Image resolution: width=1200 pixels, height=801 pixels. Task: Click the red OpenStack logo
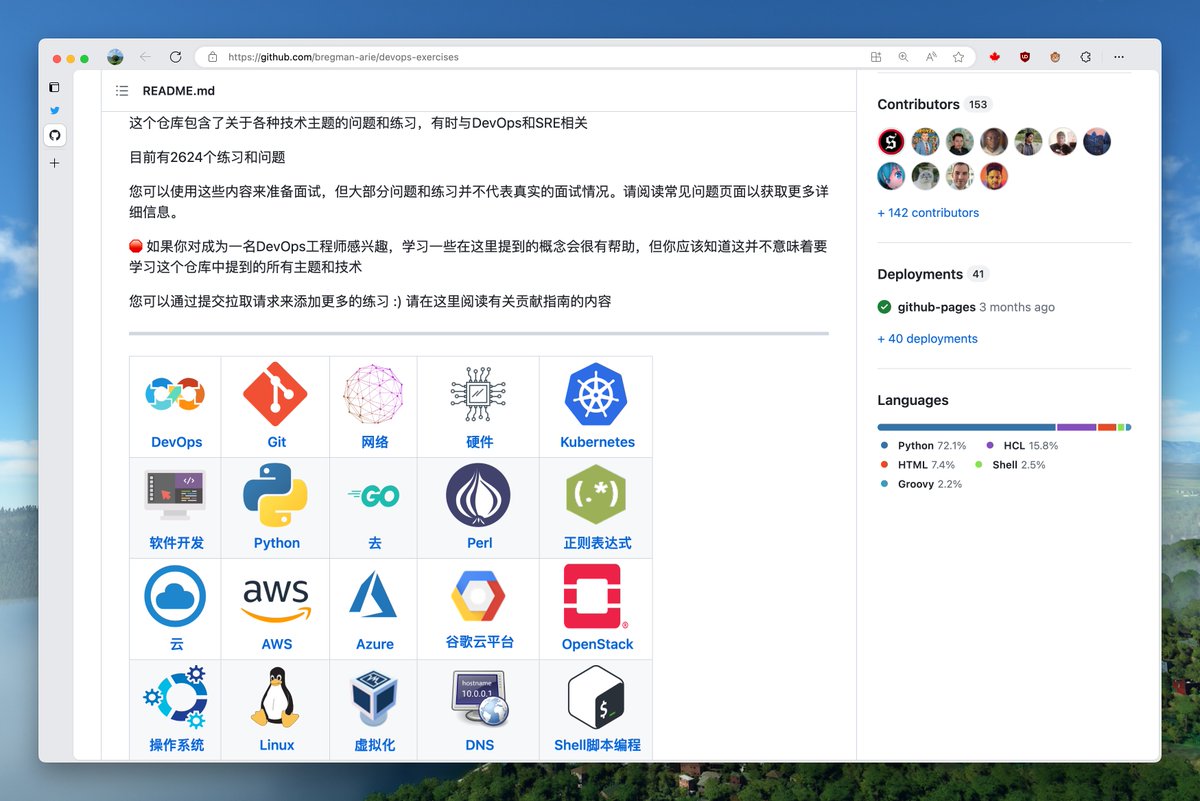pos(596,596)
